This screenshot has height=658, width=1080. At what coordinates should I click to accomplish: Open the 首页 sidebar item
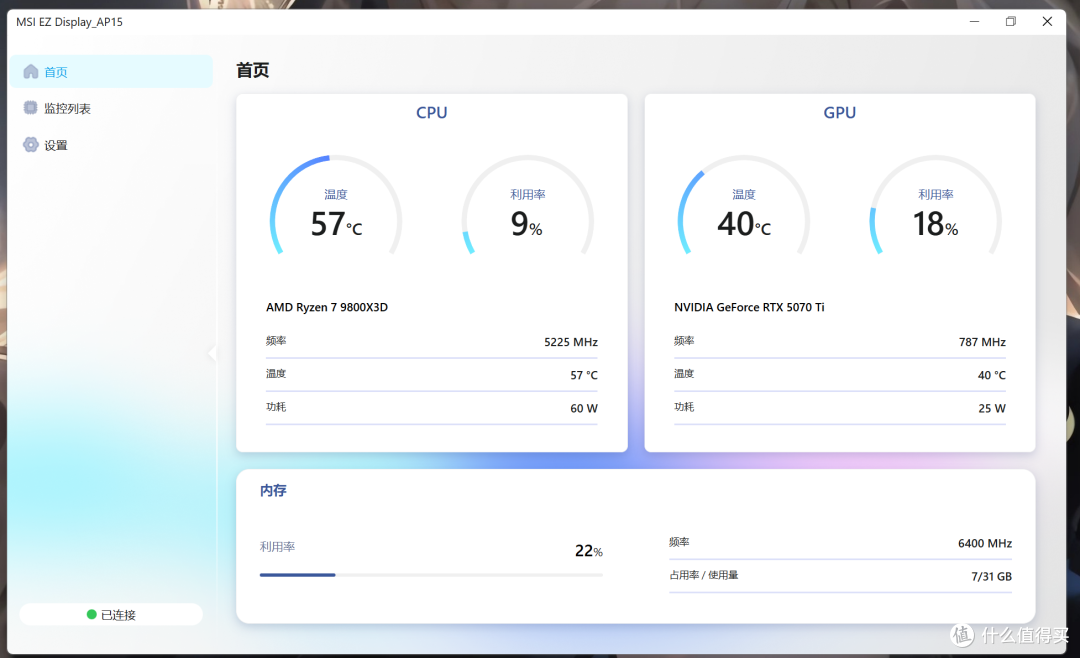(x=111, y=72)
